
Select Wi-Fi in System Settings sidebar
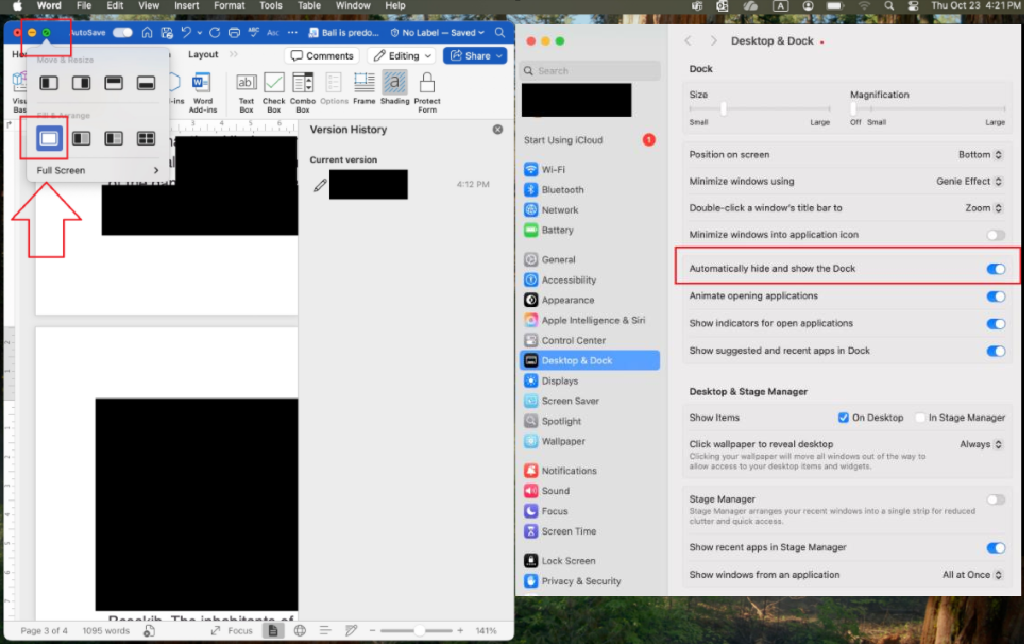[590, 170]
